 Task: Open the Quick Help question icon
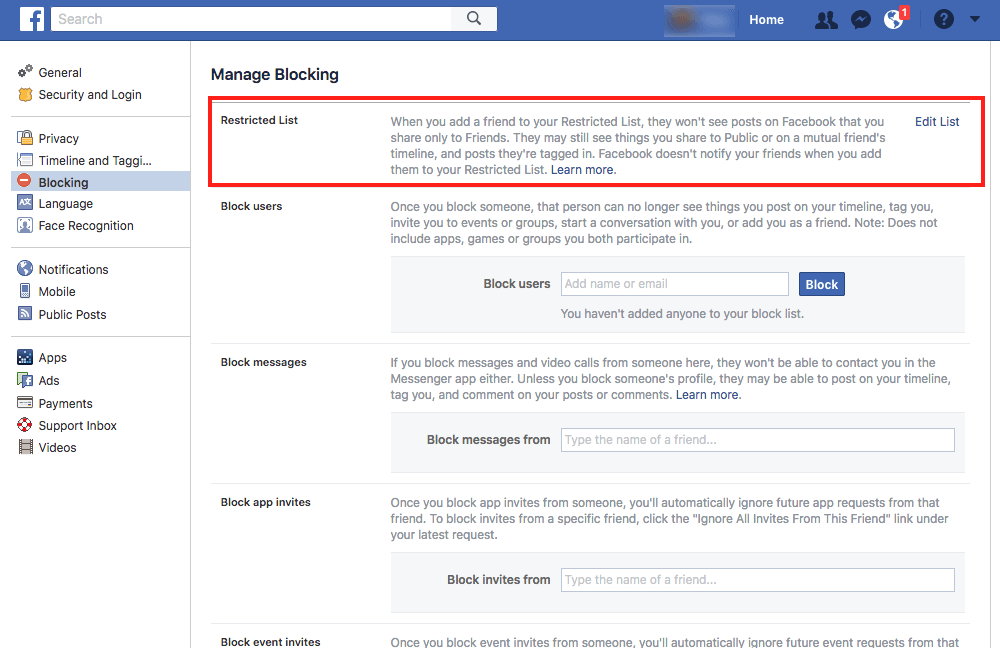point(944,20)
